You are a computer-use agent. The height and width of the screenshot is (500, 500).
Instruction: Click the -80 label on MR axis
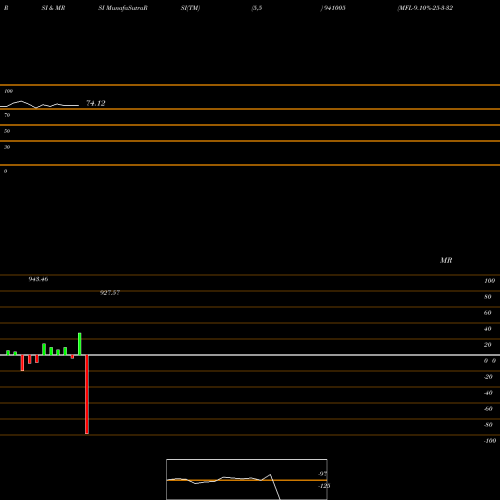[488, 425]
